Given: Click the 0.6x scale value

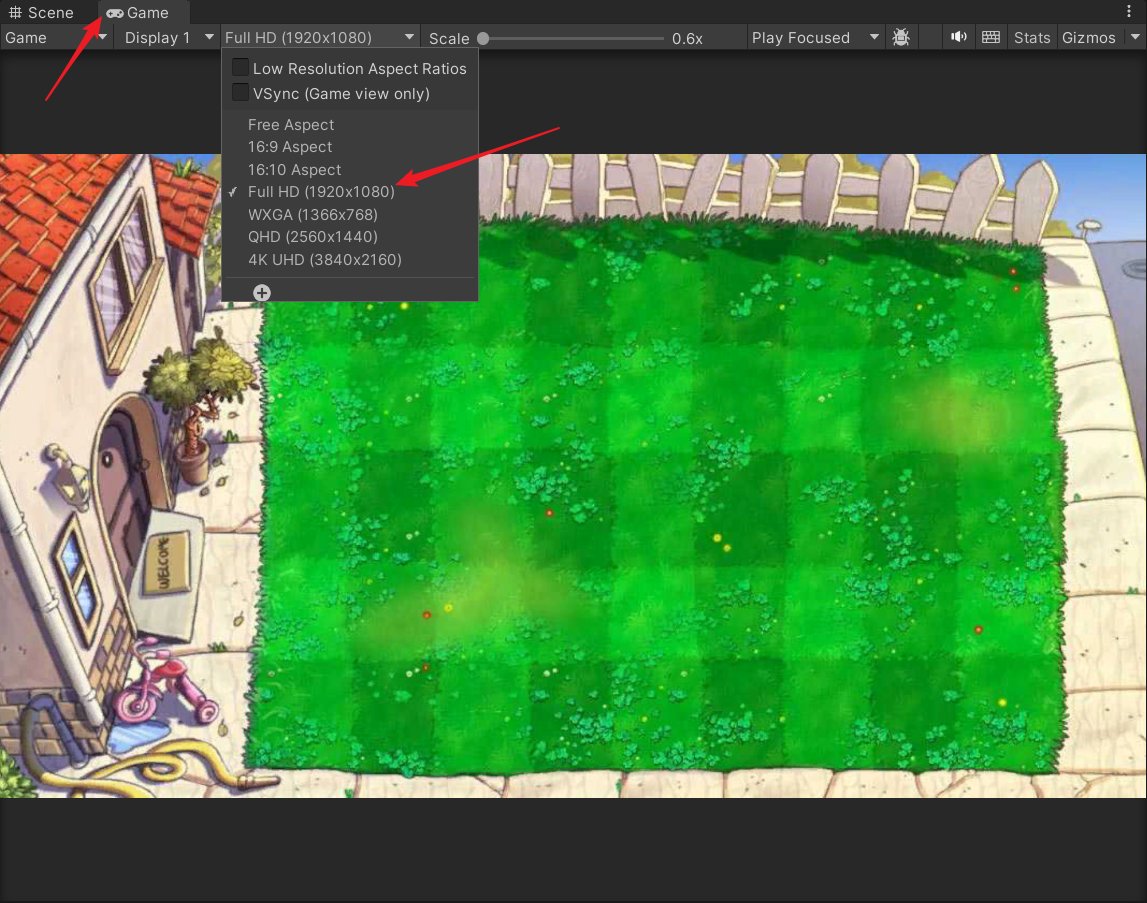Looking at the screenshot, I should 688,39.
